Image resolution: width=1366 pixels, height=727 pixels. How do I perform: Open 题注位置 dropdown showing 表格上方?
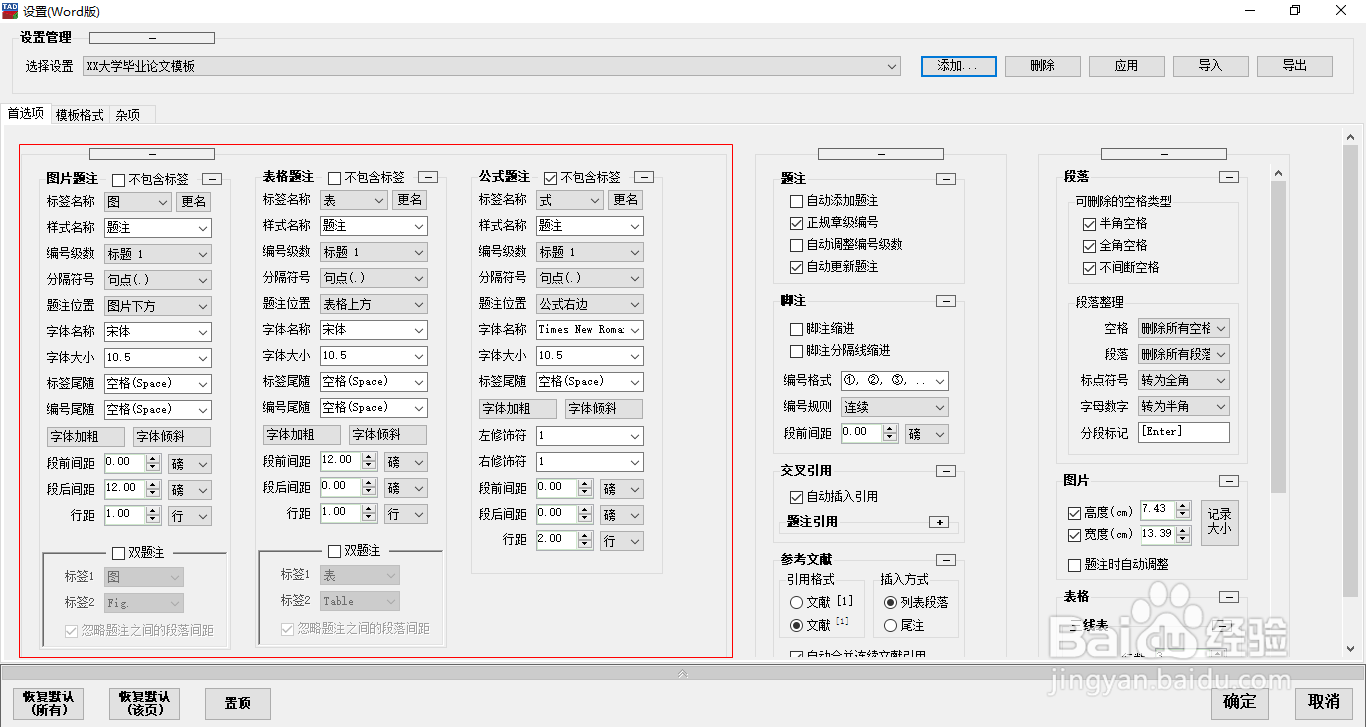tap(373, 304)
